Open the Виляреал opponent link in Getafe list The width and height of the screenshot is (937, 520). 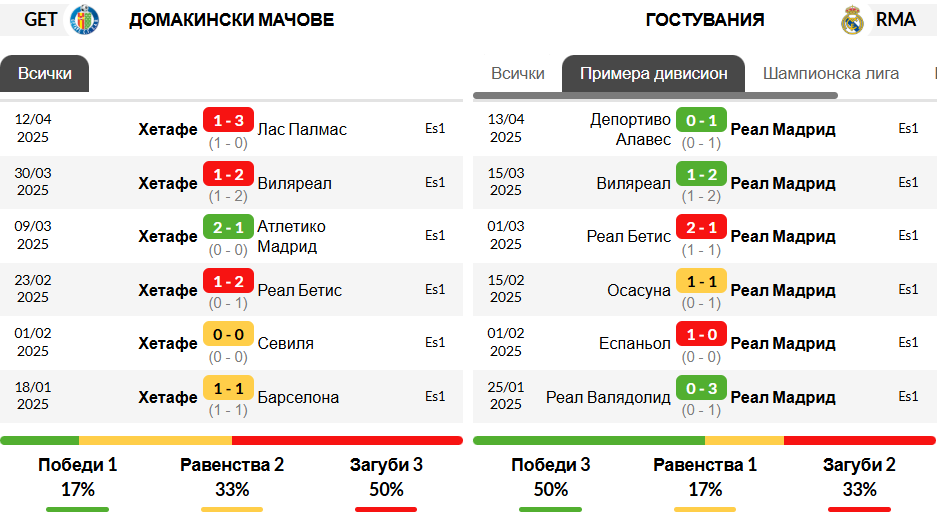[x=294, y=183]
